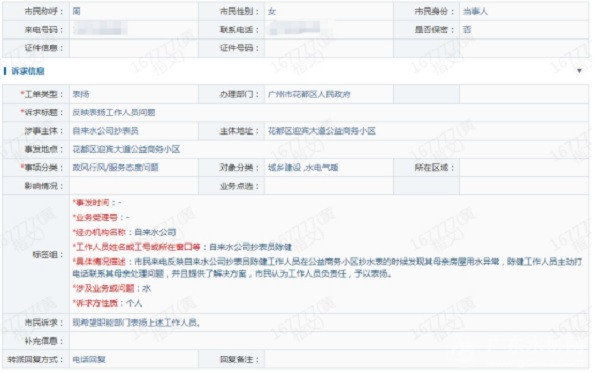Click the 是否保密 field showing 否

tap(524, 29)
